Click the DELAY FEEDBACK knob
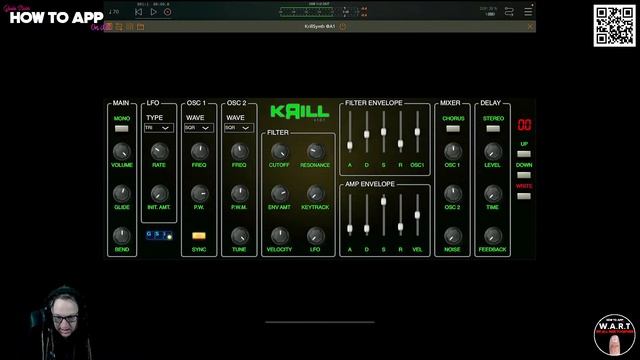The width and height of the screenshot is (640, 360). (x=493, y=236)
